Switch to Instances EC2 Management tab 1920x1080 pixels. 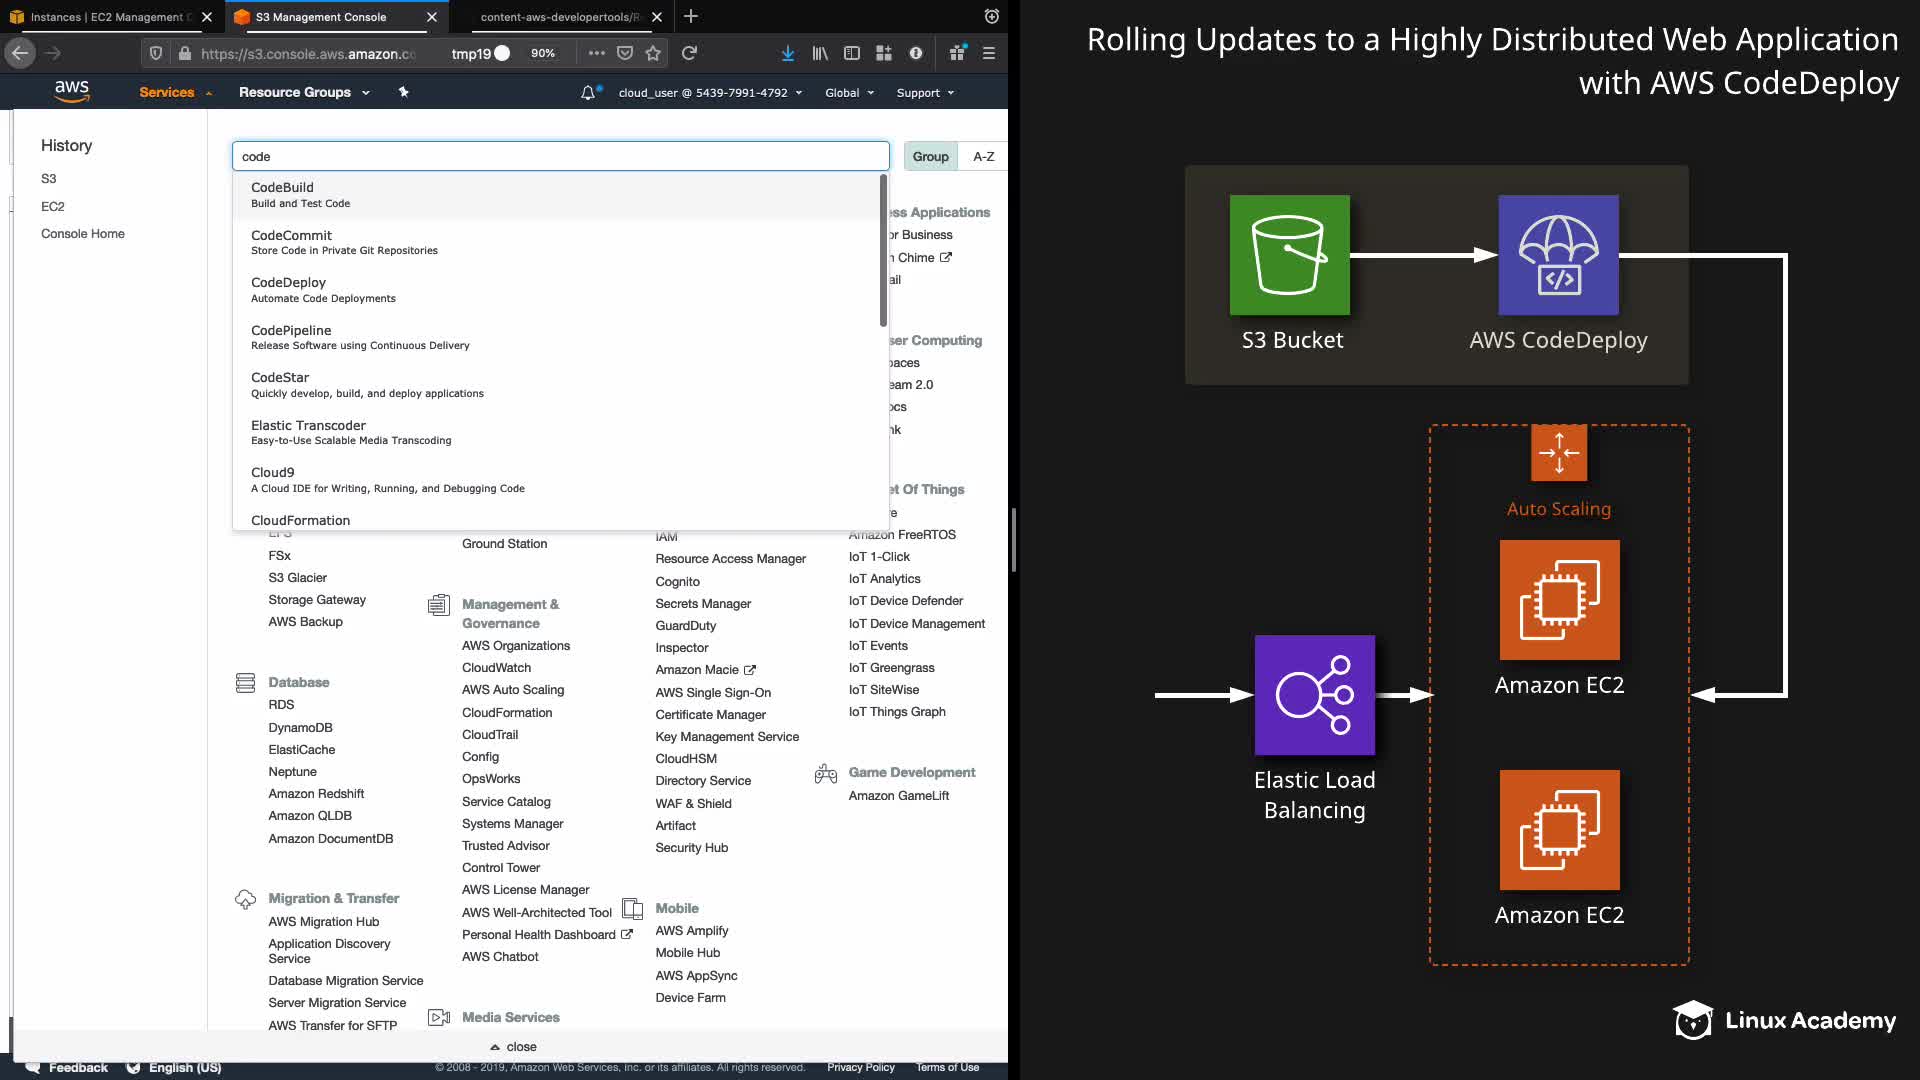point(107,17)
